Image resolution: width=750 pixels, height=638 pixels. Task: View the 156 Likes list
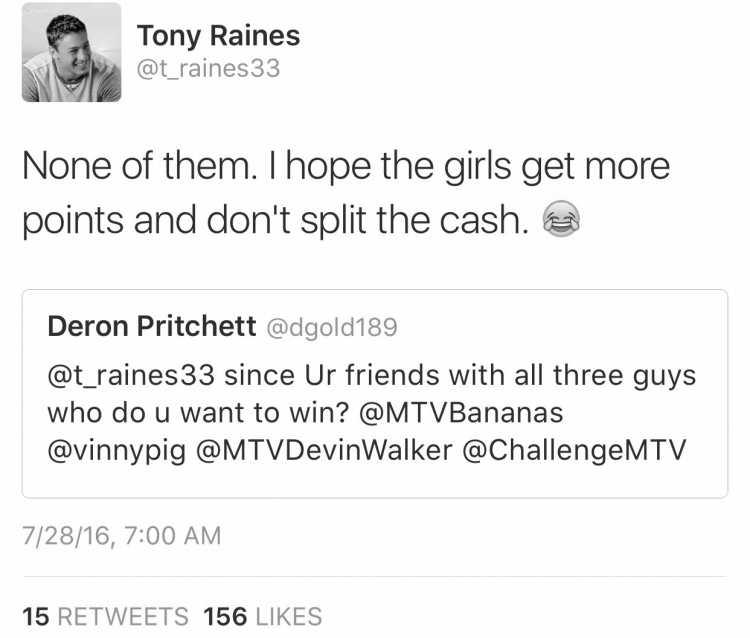(263, 616)
